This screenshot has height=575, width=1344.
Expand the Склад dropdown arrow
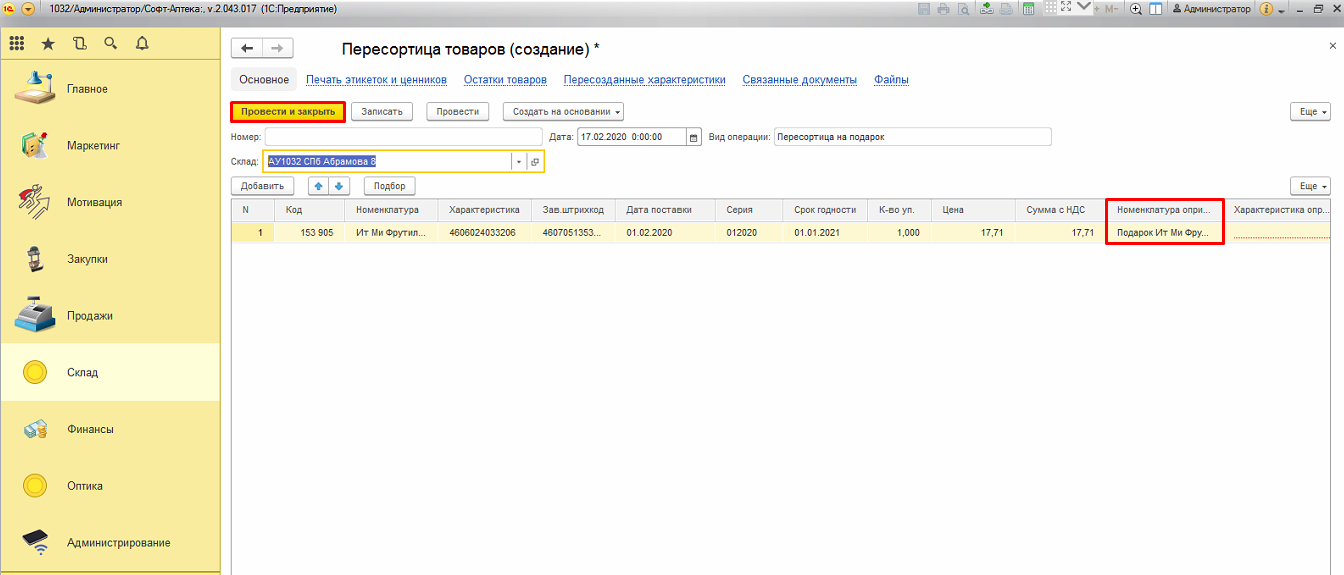(519, 162)
